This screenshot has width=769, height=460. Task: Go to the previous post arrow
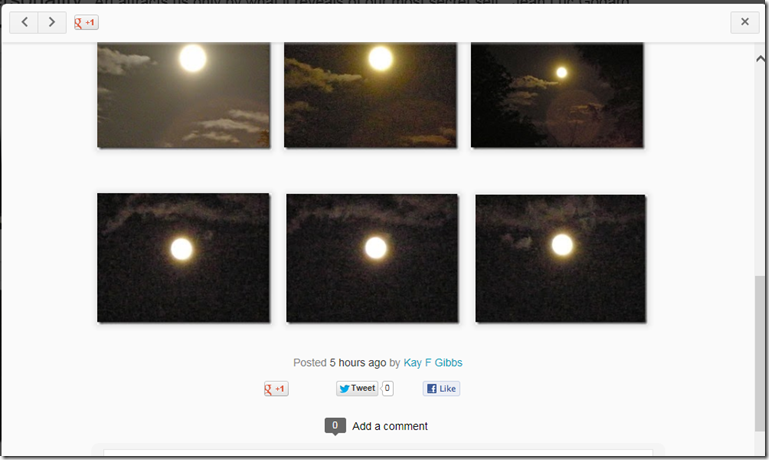click(24, 22)
